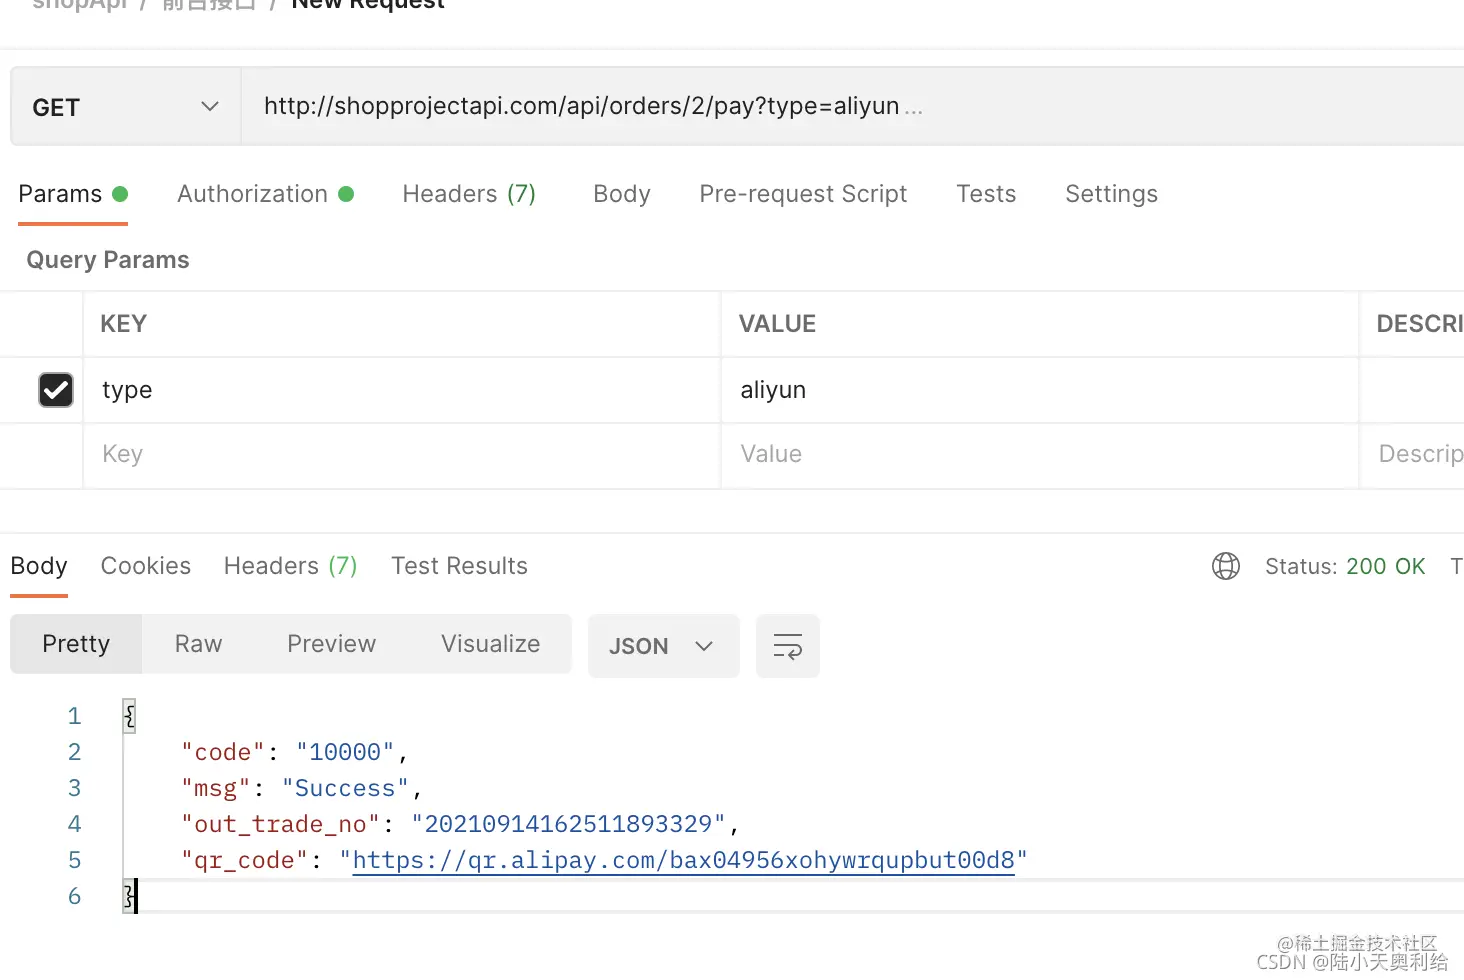Click the New Request breadcrumb title

(368, 4)
